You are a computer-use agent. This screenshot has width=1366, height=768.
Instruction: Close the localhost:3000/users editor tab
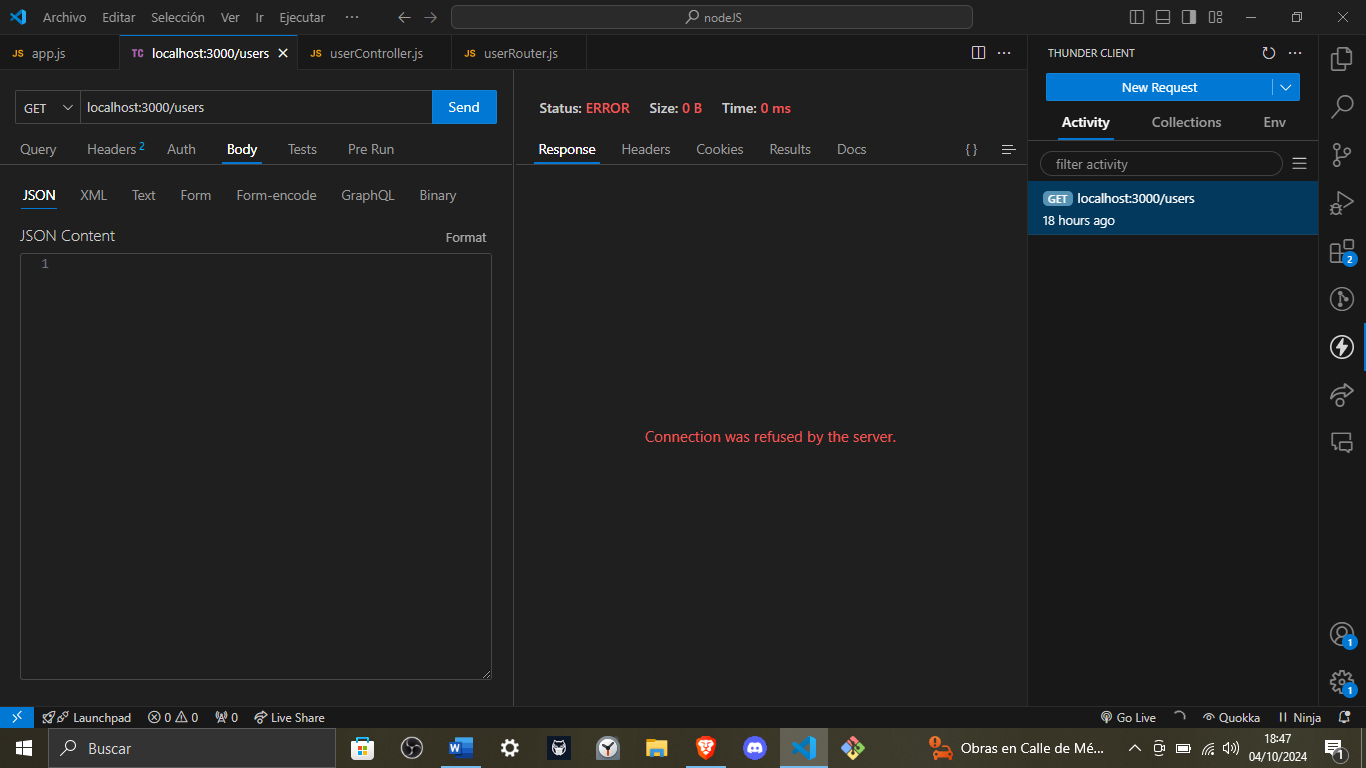283,53
